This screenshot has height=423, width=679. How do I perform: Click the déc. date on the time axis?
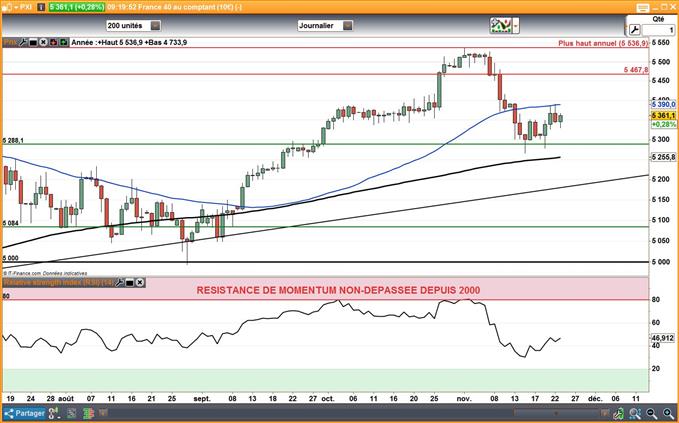pyautogui.click(x=595, y=399)
